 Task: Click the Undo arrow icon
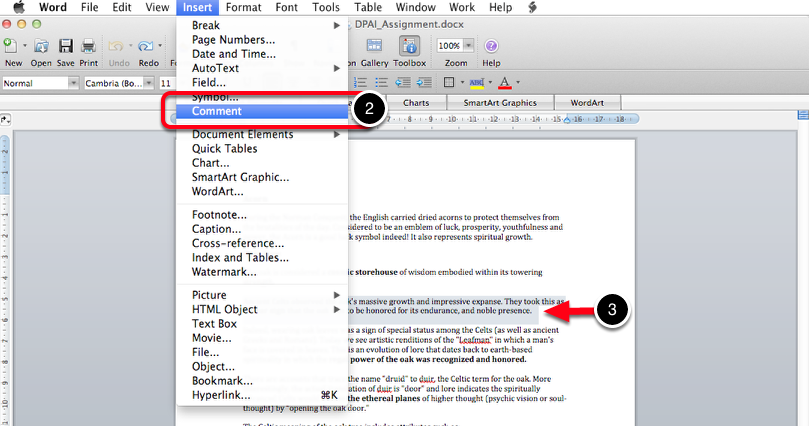coord(115,46)
